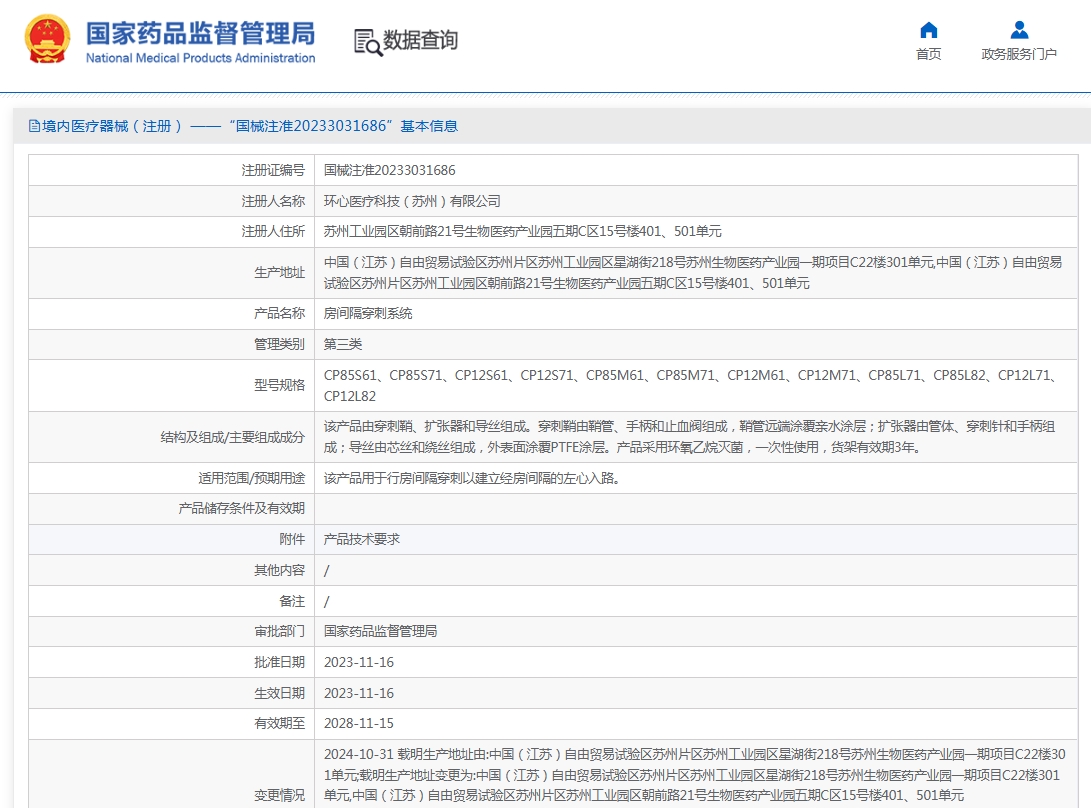Click the 产品储存条件及有效期 label cell
The height and width of the screenshot is (808, 1091).
[171, 509]
